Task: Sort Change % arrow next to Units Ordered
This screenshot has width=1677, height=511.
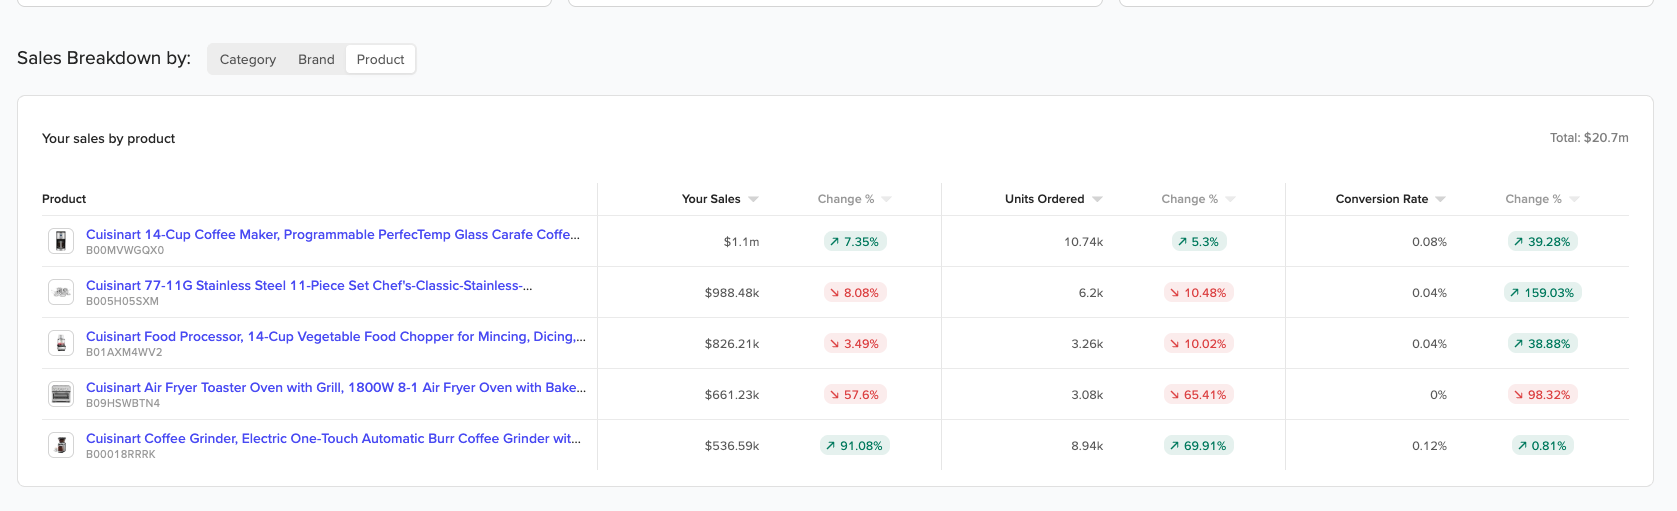Action: tap(1230, 200)
